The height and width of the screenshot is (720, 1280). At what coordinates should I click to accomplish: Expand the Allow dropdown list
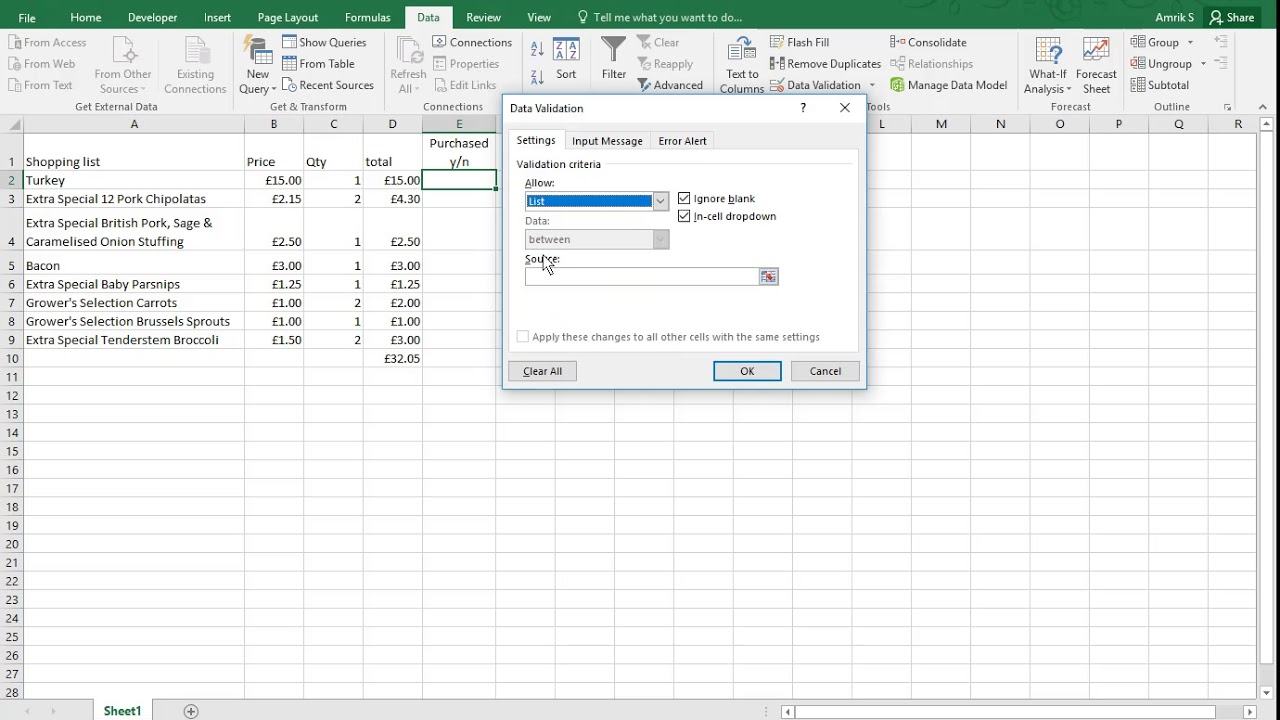660,201
